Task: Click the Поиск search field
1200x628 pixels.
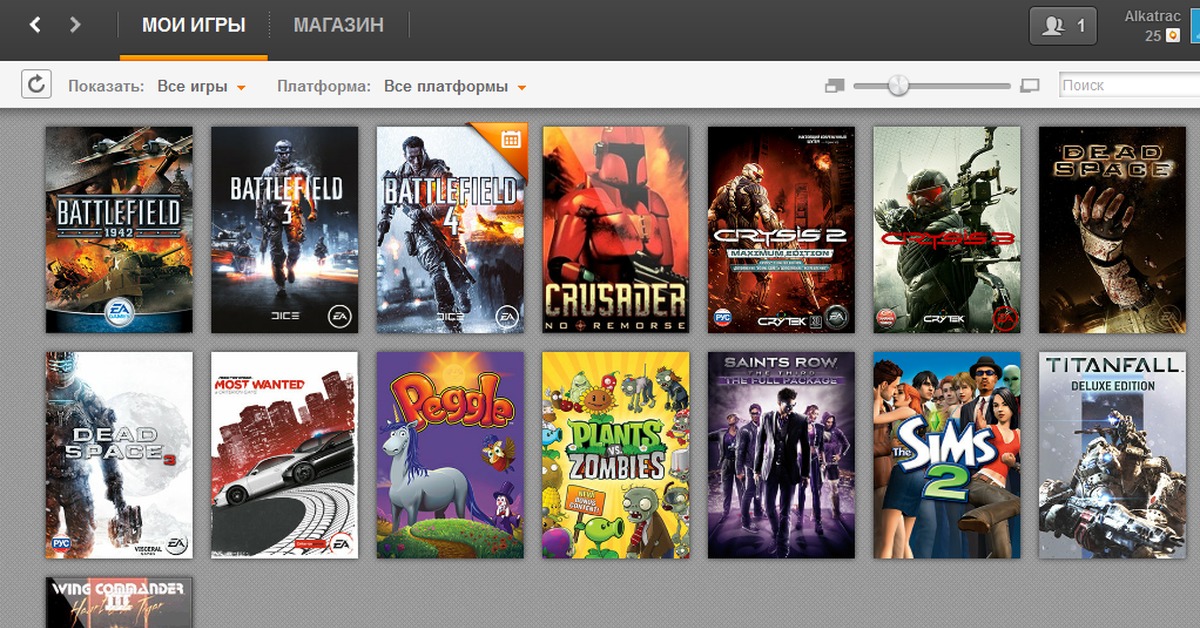Action: [x=1130, y=86]
